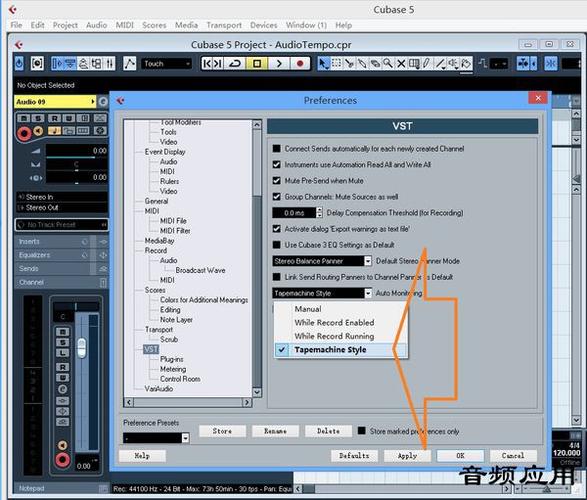Uncheck Mute Pre-Send when Mute
Image resolution: width=587 pixels, height=500 pixels.
(x=277, y=181)
